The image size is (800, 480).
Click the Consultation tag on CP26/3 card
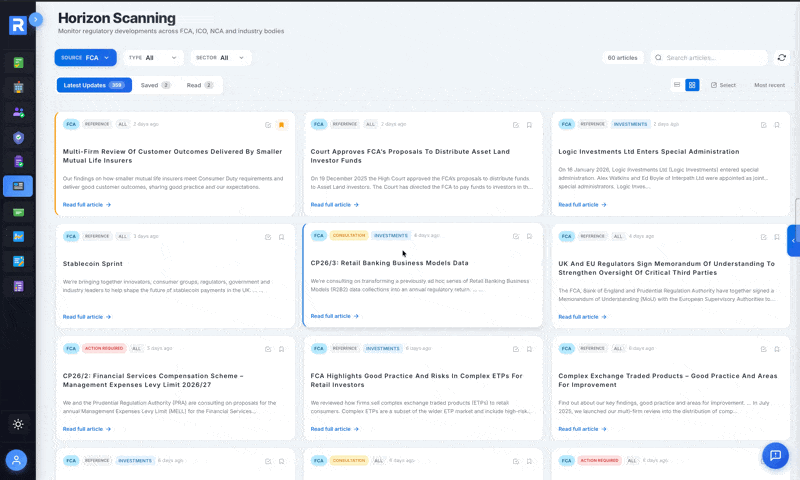click(x=349, y=236)
